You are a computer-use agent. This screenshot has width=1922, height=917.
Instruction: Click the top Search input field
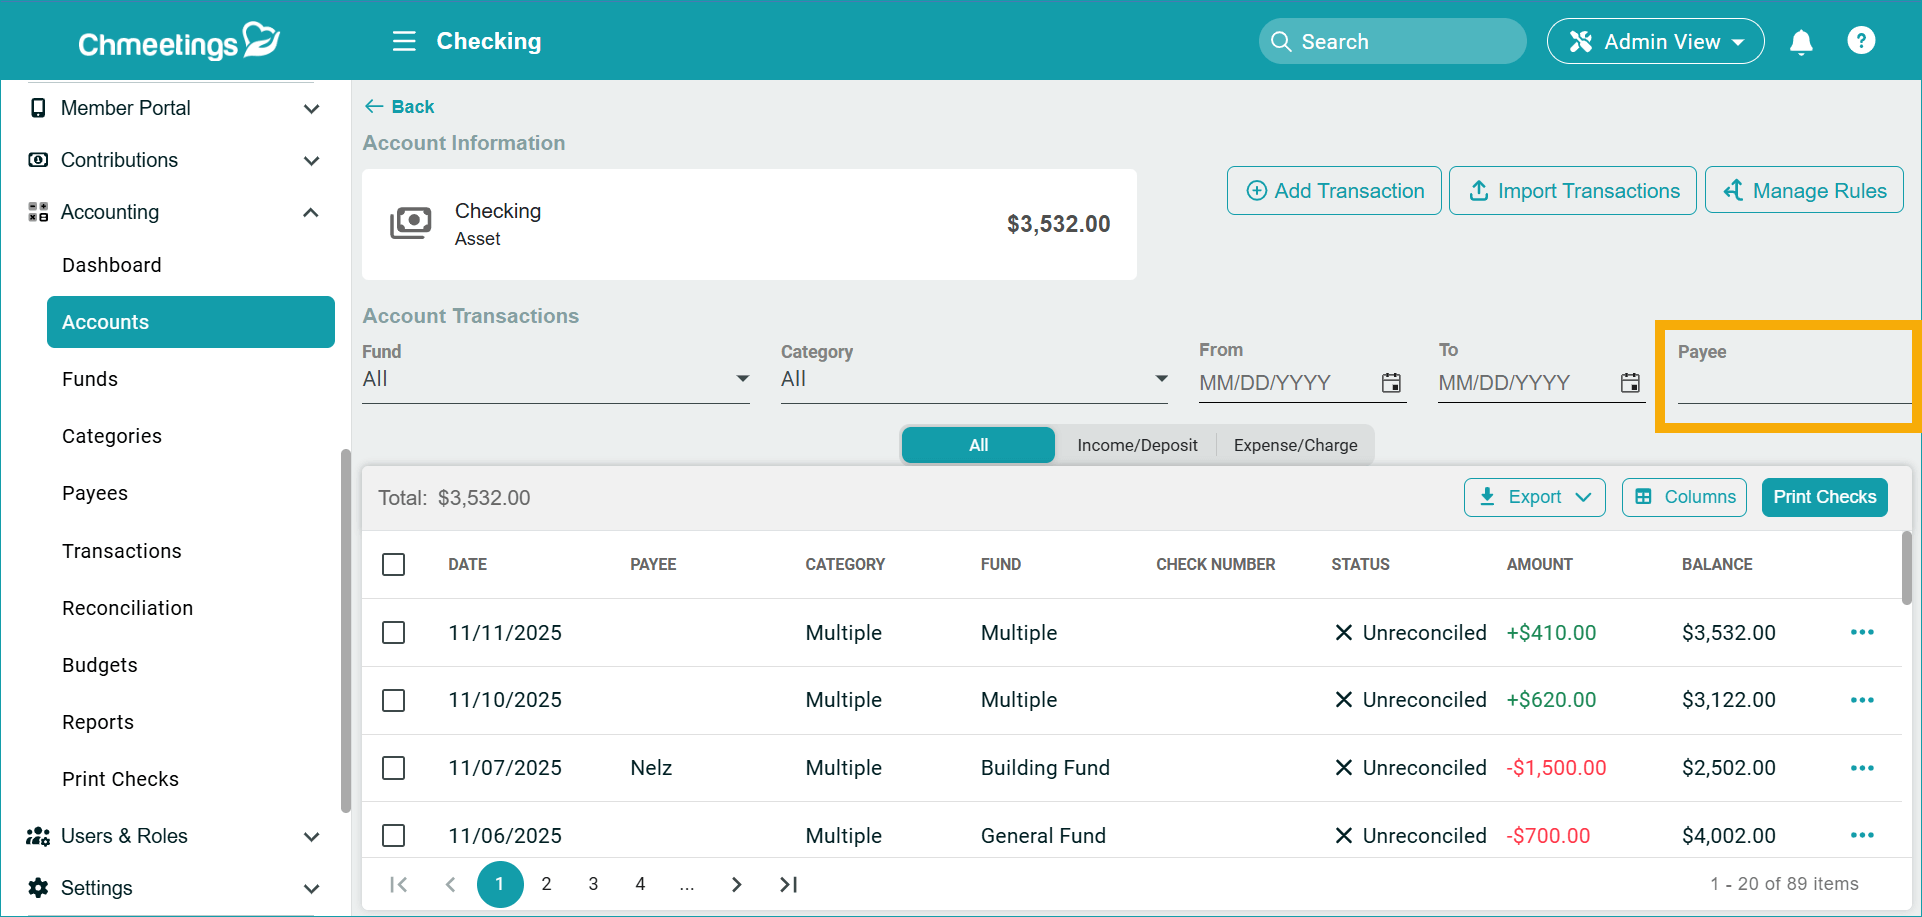click(x=1392, y=41)
